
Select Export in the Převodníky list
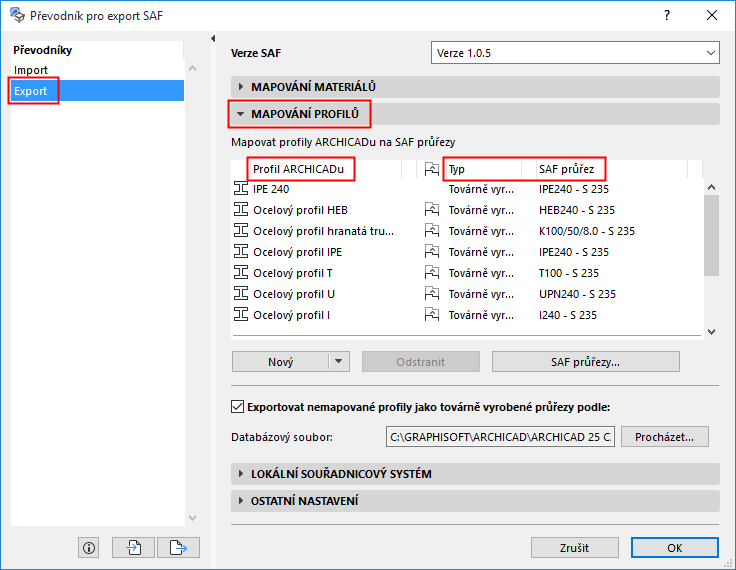tap(97, 91)
